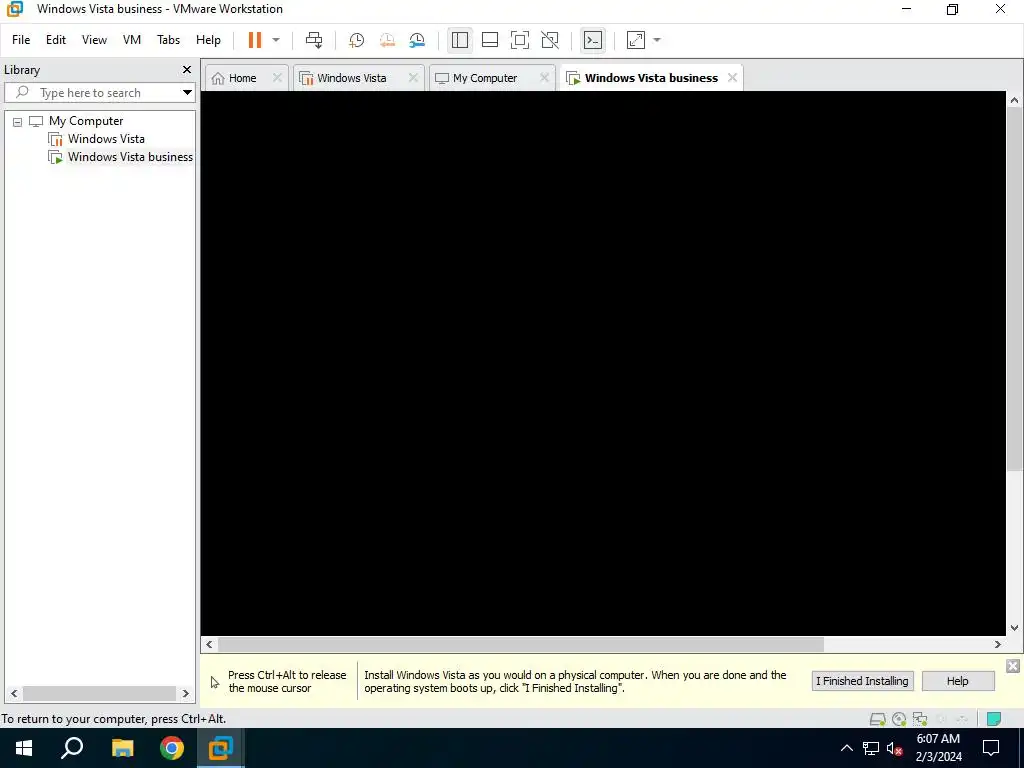Open the File menu
The height and width of the screenshot is (768, 1024).
click(x=21, y=40)
